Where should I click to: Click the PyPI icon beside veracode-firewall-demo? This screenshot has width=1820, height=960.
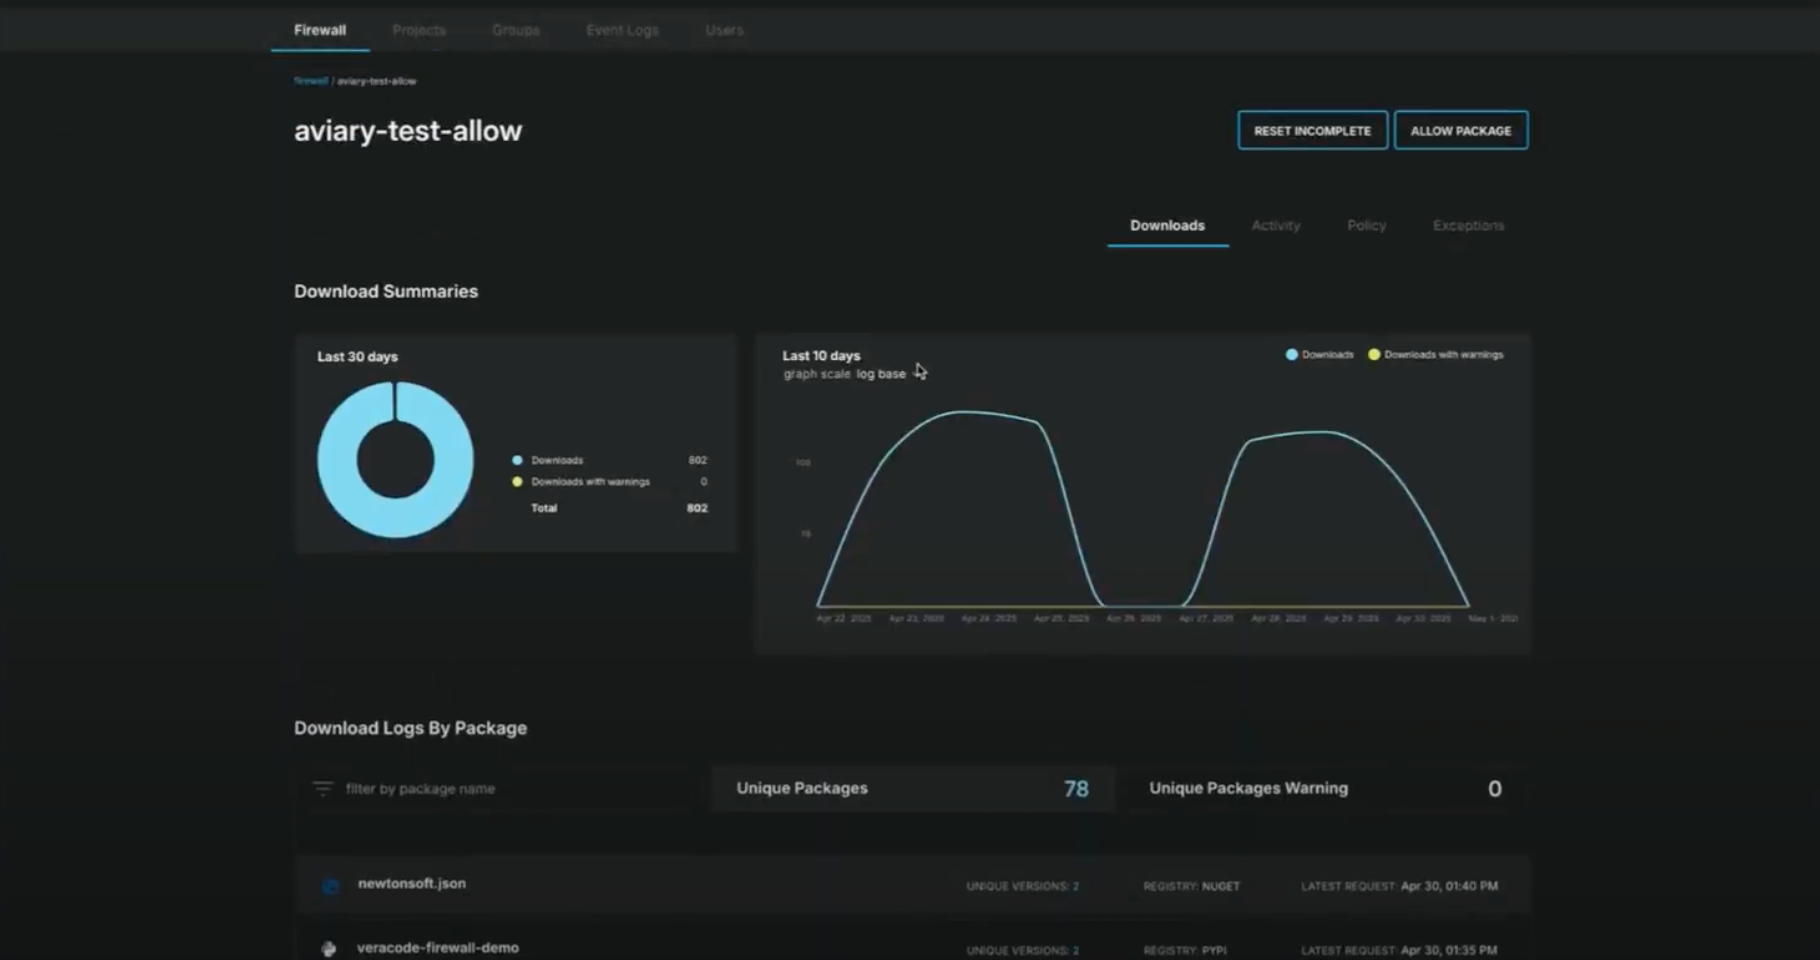point(329,949)
